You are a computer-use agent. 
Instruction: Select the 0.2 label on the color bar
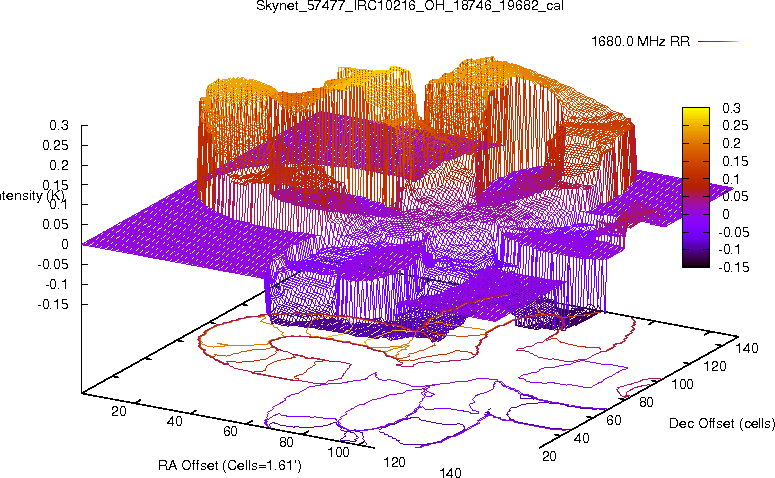click(x=732, y=143)
